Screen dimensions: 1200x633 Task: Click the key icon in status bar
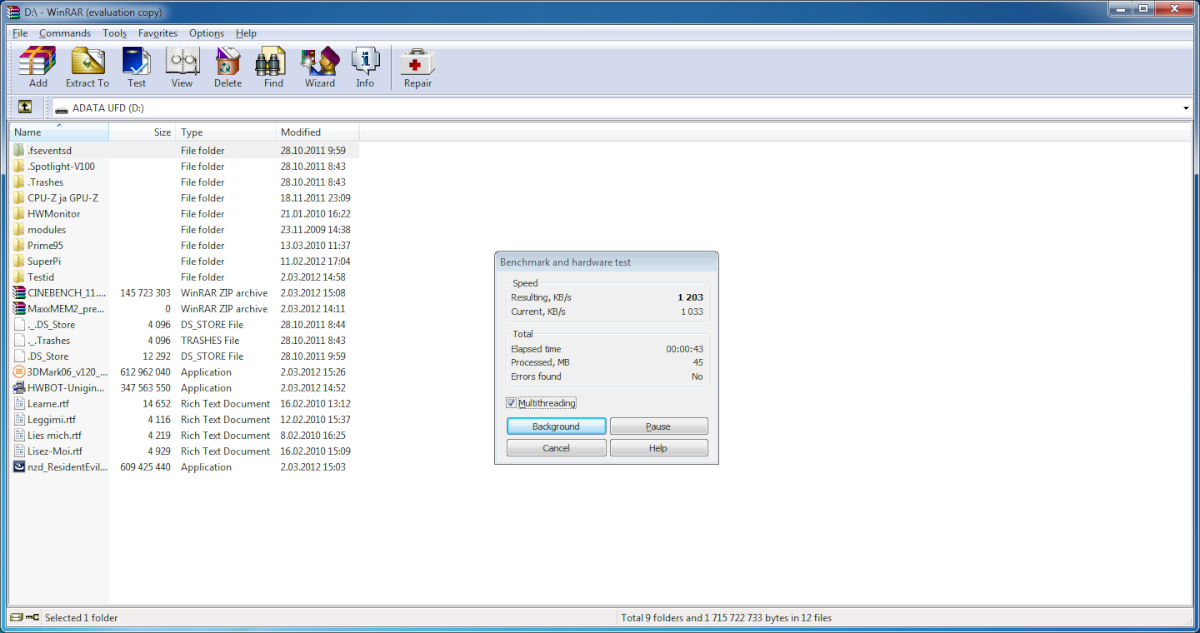coord(33,618)
